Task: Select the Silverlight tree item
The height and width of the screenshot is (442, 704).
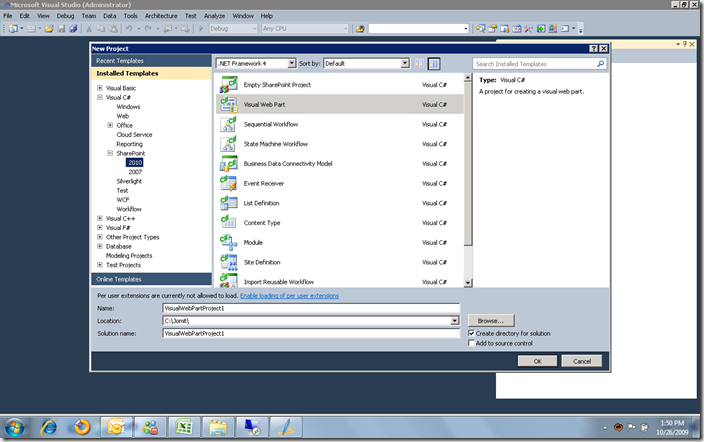Action: point(129,181)
